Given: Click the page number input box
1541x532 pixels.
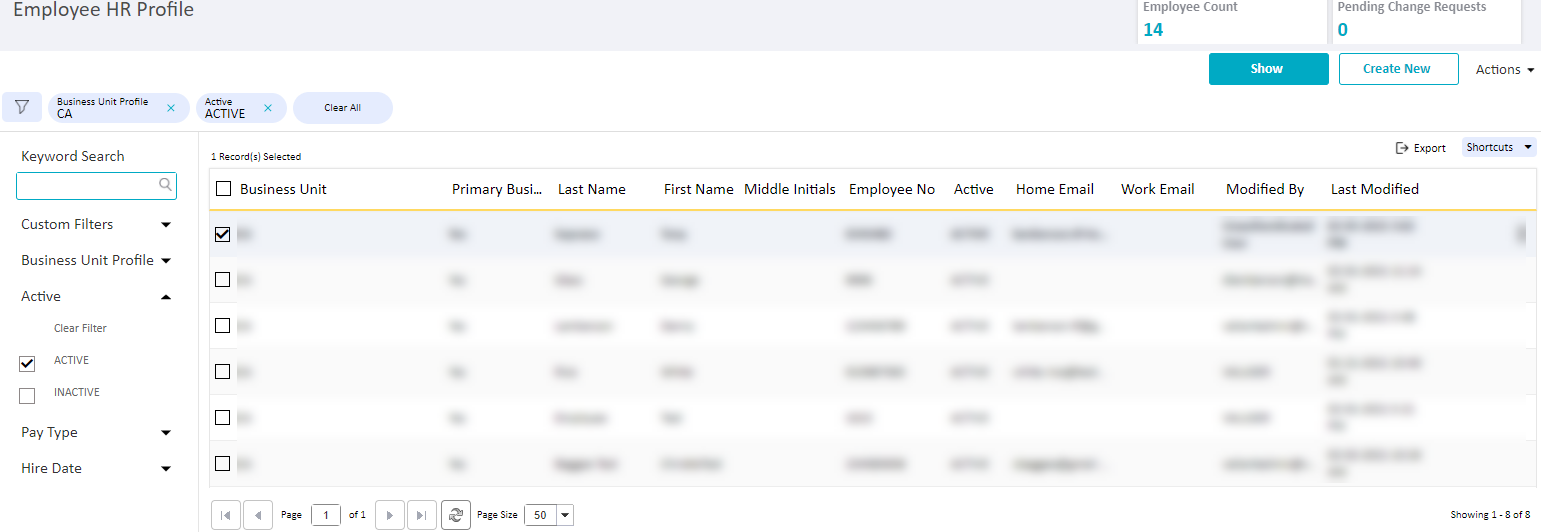Looking at the screenshot, I should click(326, 515).
